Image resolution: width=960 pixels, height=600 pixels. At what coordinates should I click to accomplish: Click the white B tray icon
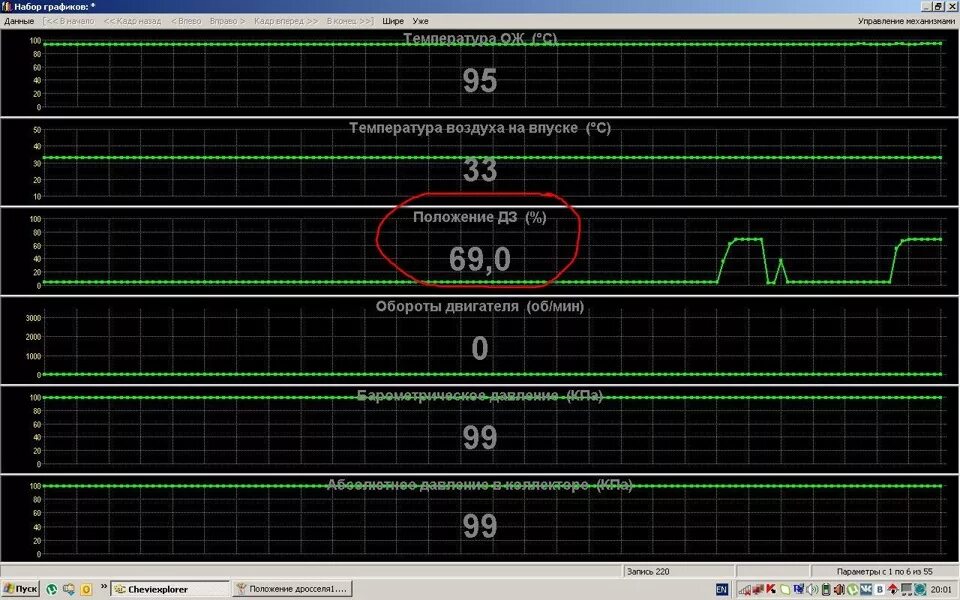coord(880,590)
